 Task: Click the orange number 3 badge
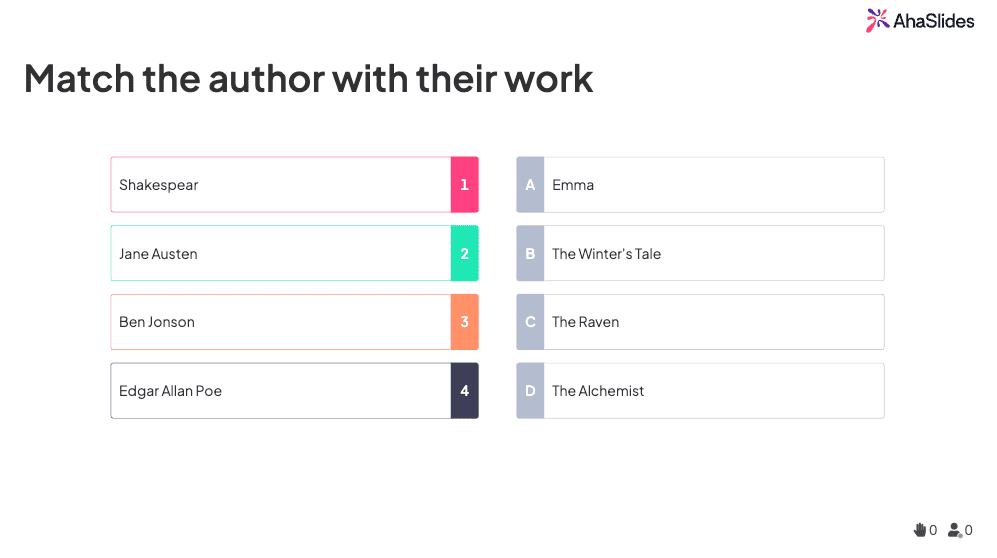(465, 322)
